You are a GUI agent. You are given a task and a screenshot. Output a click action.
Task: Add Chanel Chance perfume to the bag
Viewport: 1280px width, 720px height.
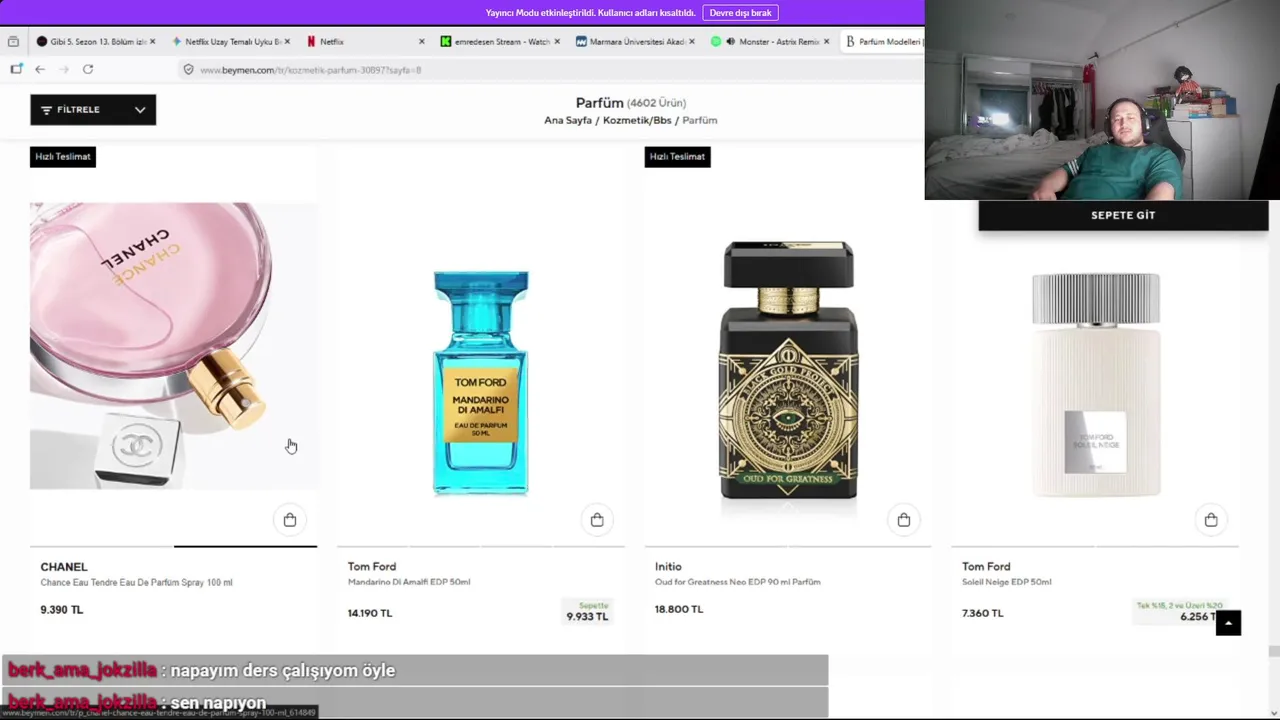click(290, 520)
